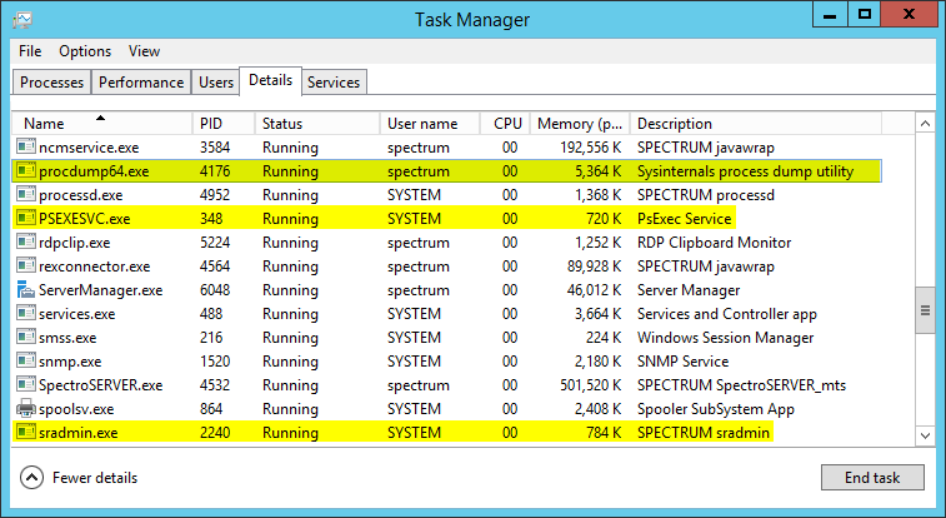The width and height of the screenshot is (946, 518).
Task: Collapse view using Fewer details chevron
Action: [x=32, y=478]
